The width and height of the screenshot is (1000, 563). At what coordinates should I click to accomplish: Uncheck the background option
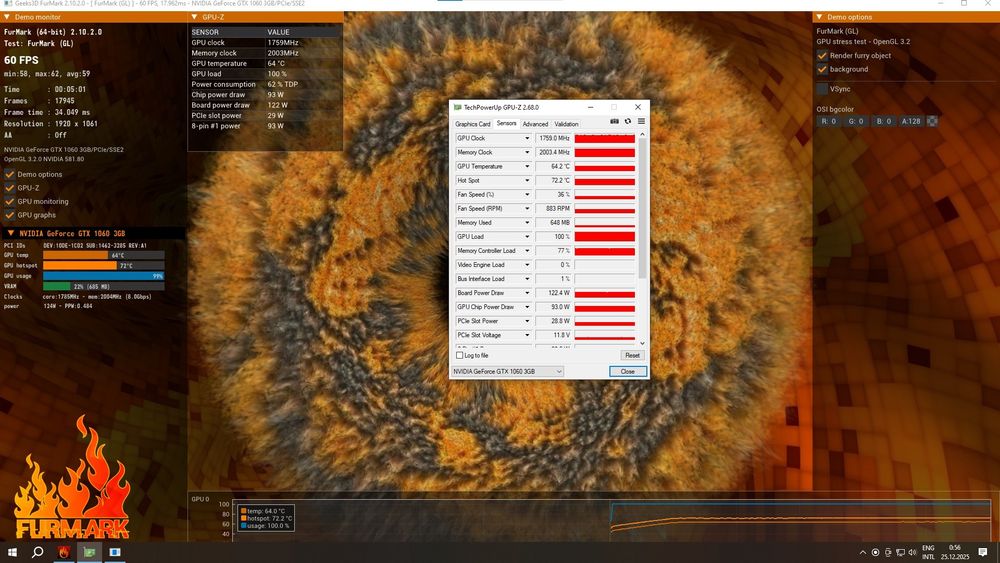pos(822,69)
